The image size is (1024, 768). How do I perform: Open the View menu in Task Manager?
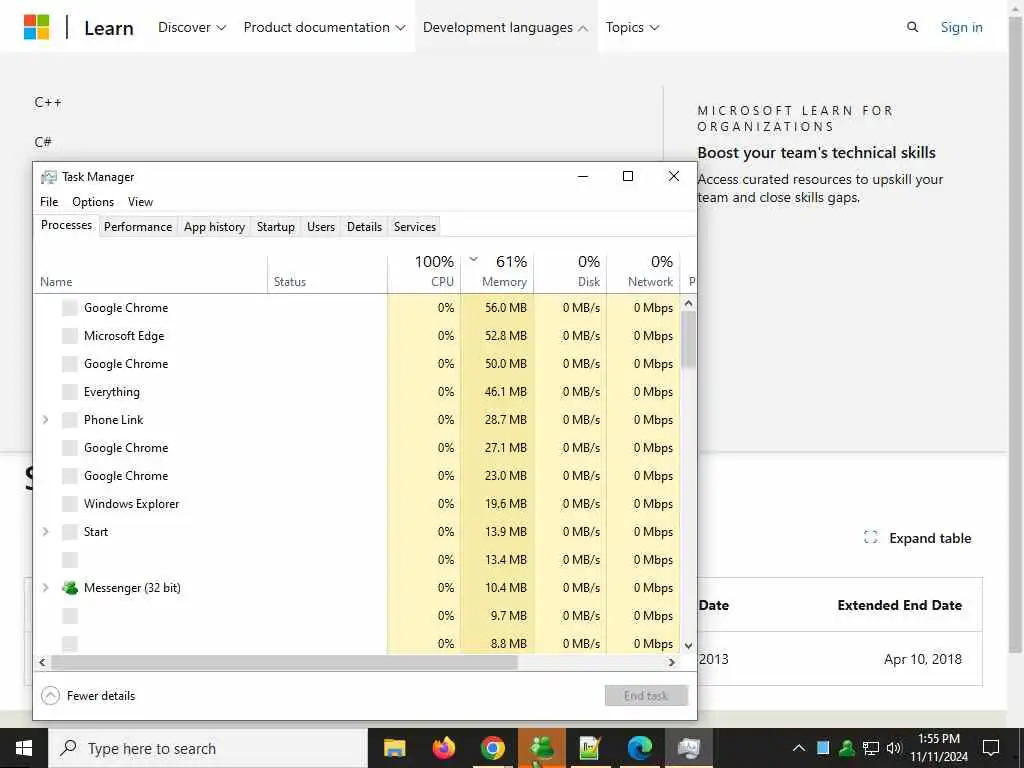tap(140, 202)
